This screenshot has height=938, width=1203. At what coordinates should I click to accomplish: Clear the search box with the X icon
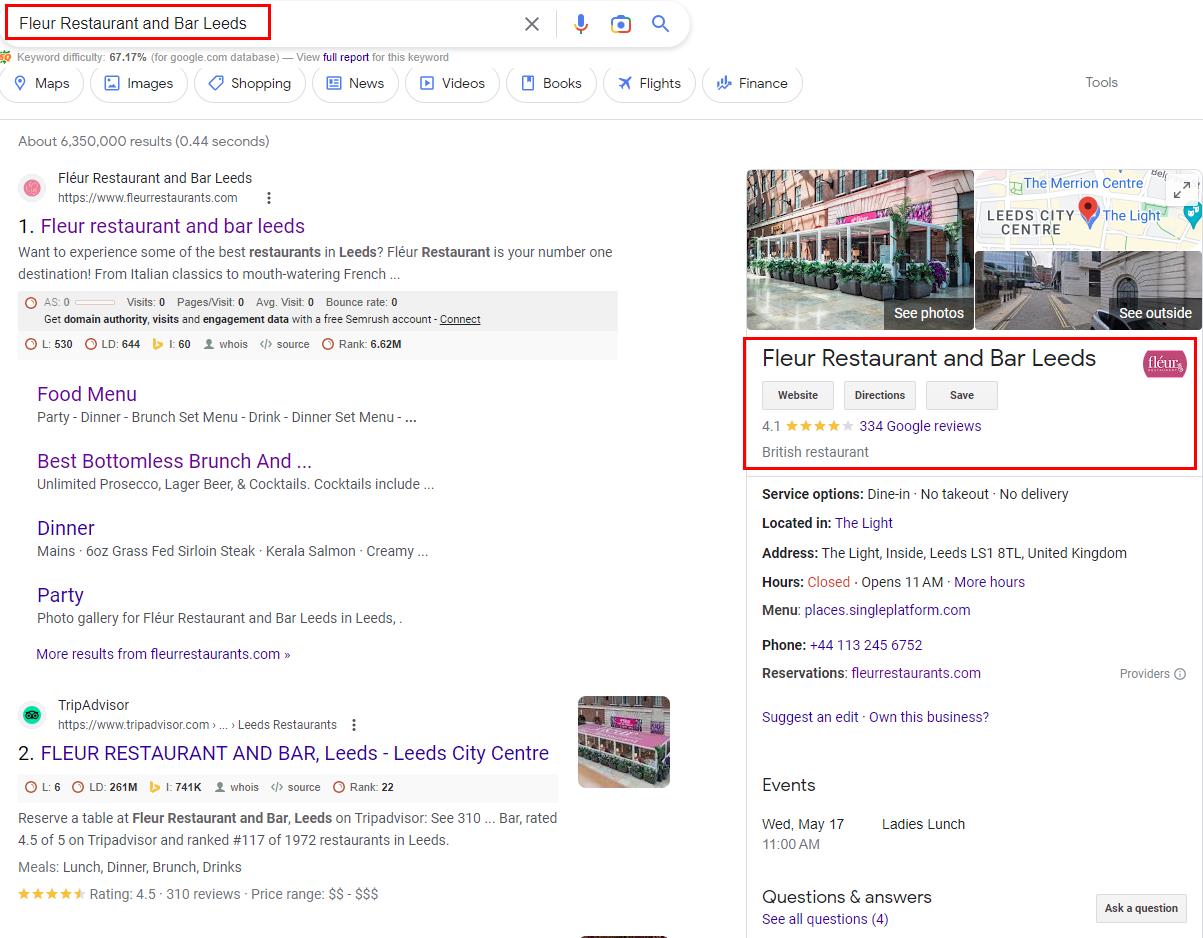pyautogui.click(x=532, y=24)
